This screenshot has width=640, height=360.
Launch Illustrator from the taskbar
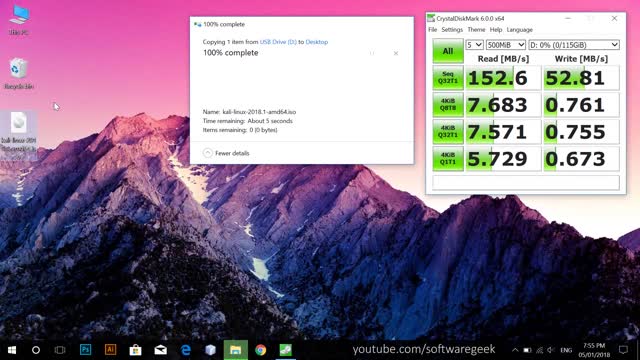(x=110, y=350)
